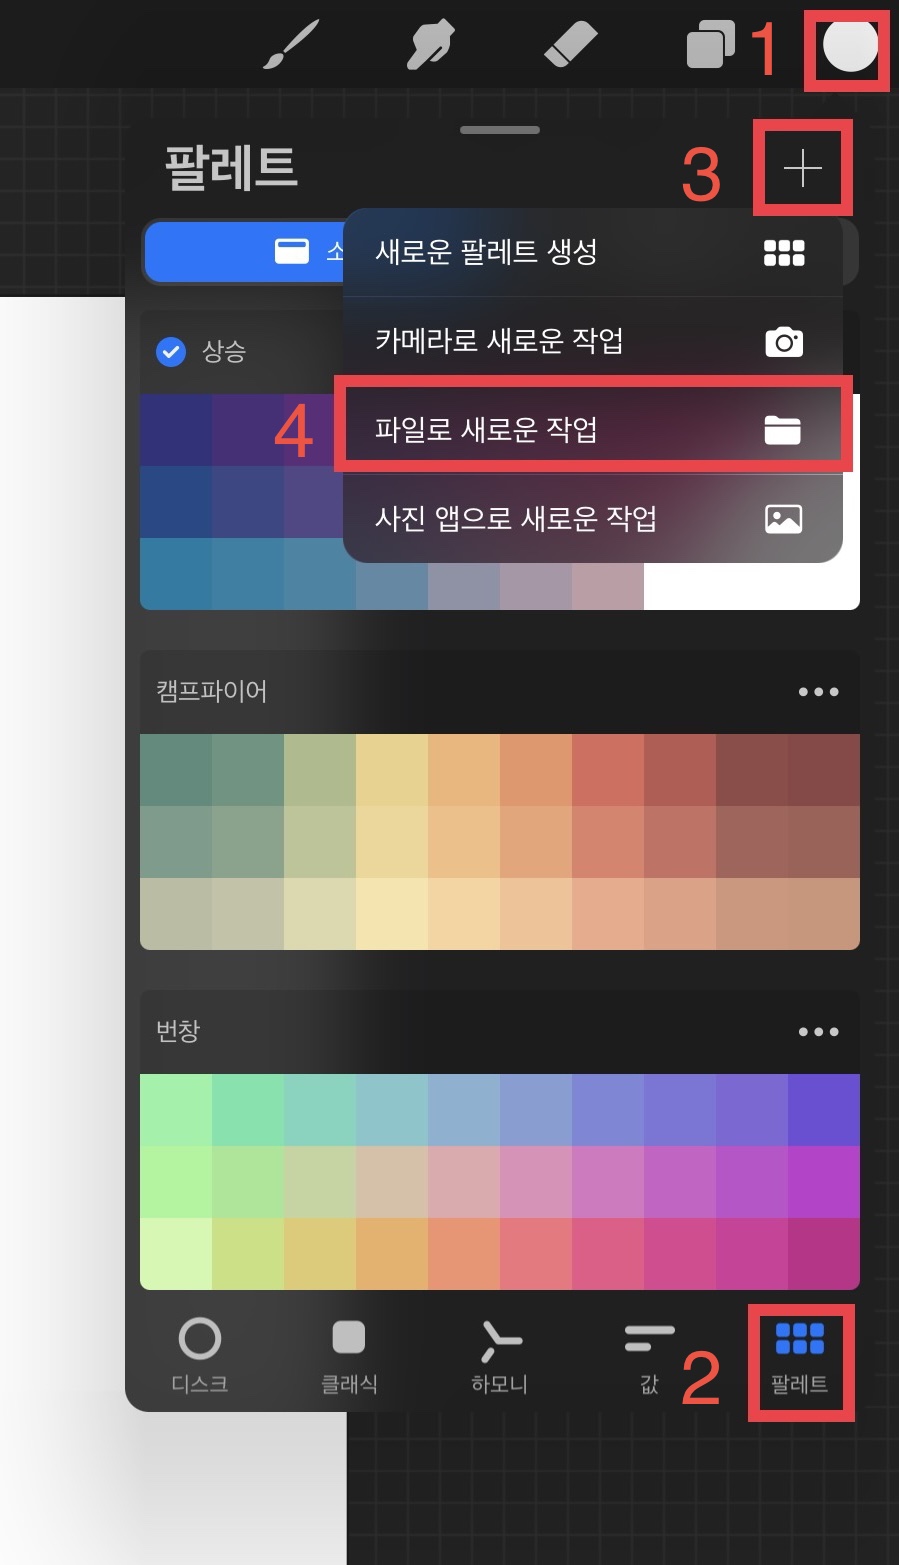Screen dimensions: 899x1565
Task: Click the 캠프파이어 palette name
Action: coord(212,692)
